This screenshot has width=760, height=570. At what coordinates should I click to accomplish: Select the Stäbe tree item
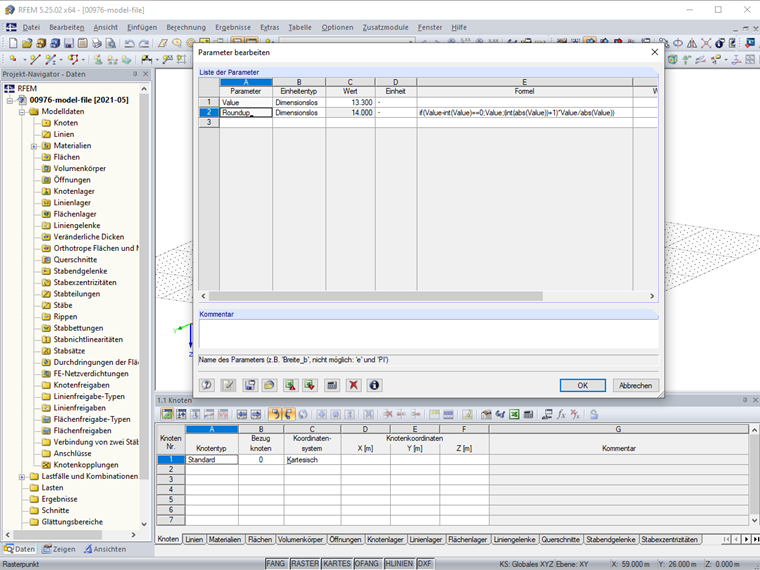click(63, 305)
